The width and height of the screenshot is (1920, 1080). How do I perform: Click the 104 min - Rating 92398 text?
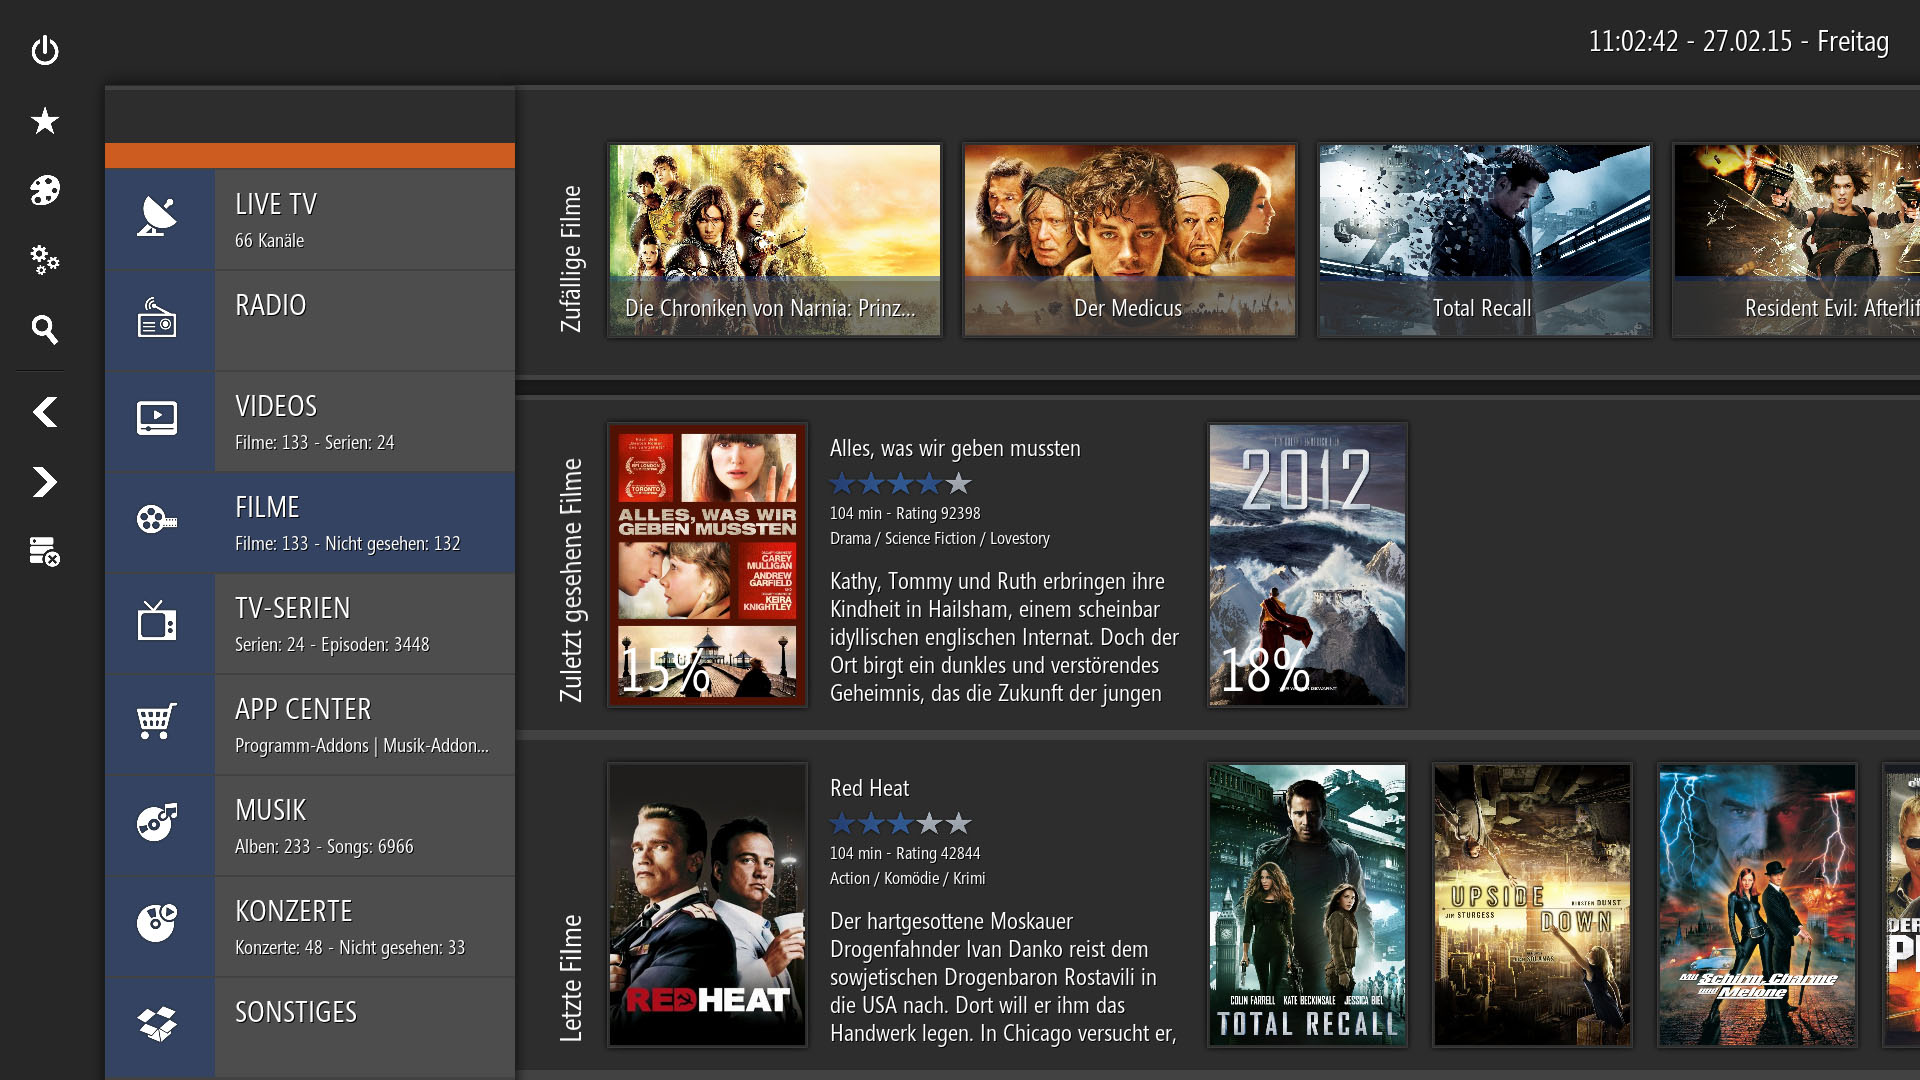coord(905,513)
